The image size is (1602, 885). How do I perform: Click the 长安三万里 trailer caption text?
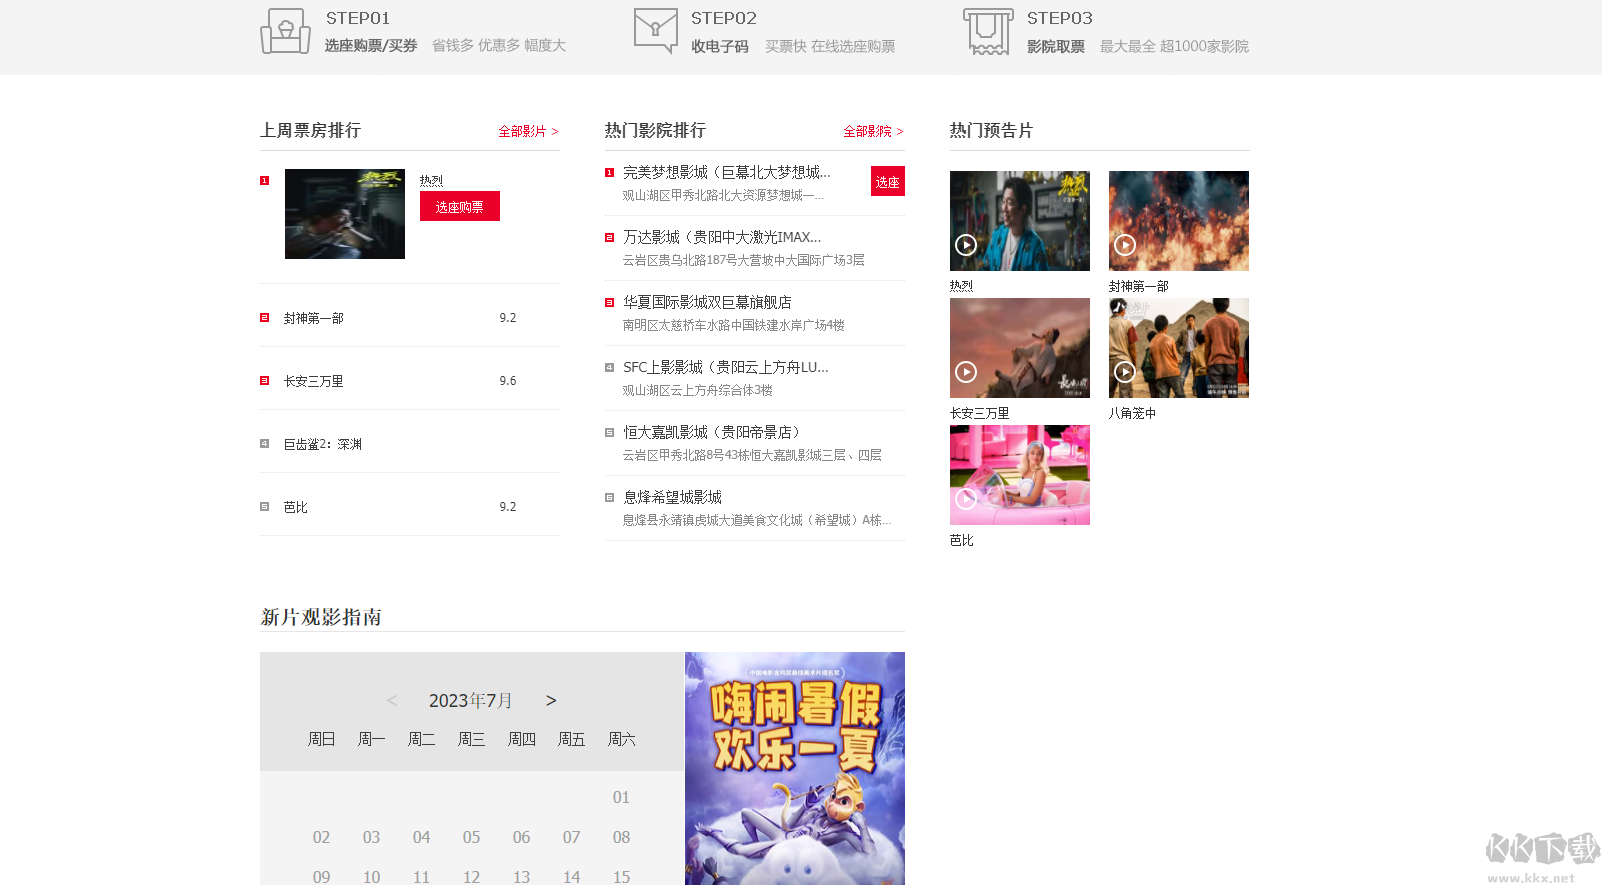point(980,413)
